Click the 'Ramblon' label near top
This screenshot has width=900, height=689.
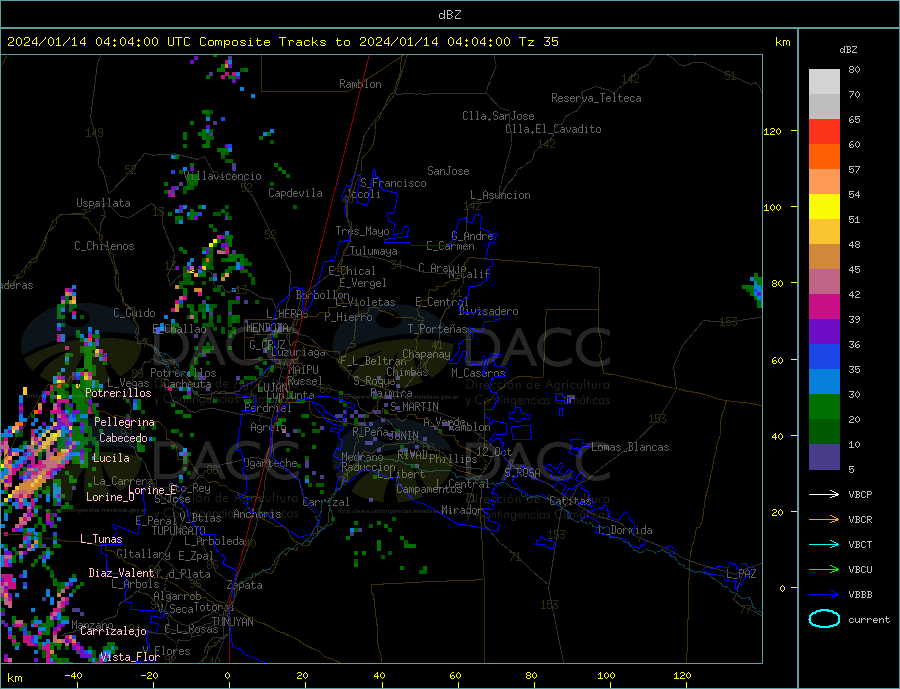tap(360, 84)
